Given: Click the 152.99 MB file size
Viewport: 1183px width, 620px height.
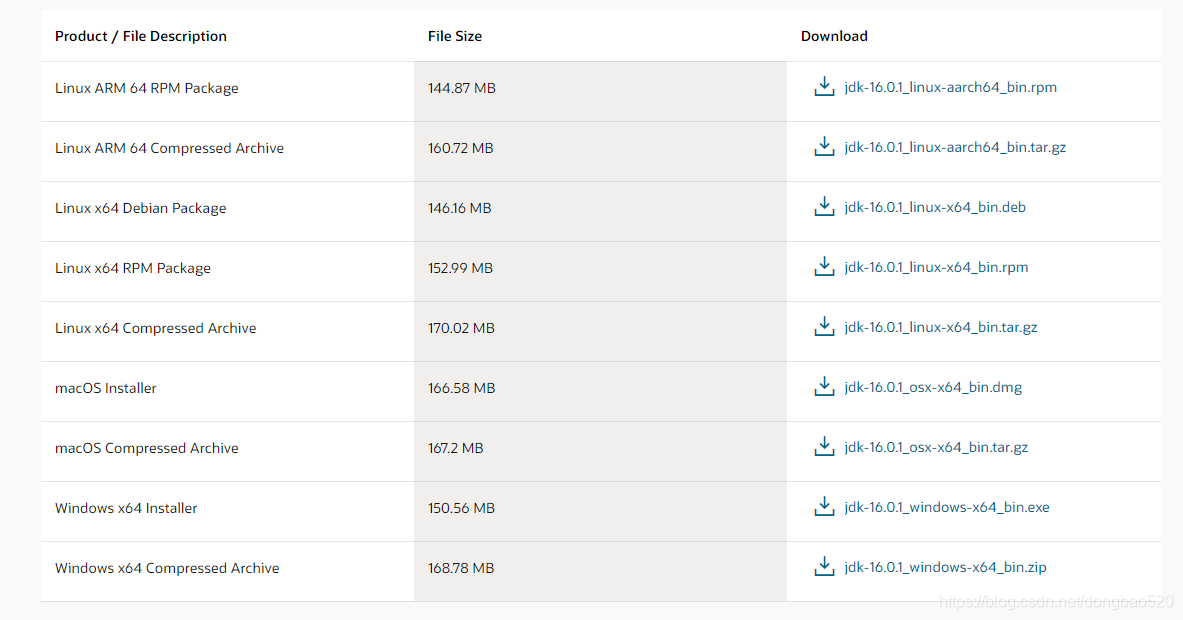Looking at the screenshot, I should (x=460, y=268).
